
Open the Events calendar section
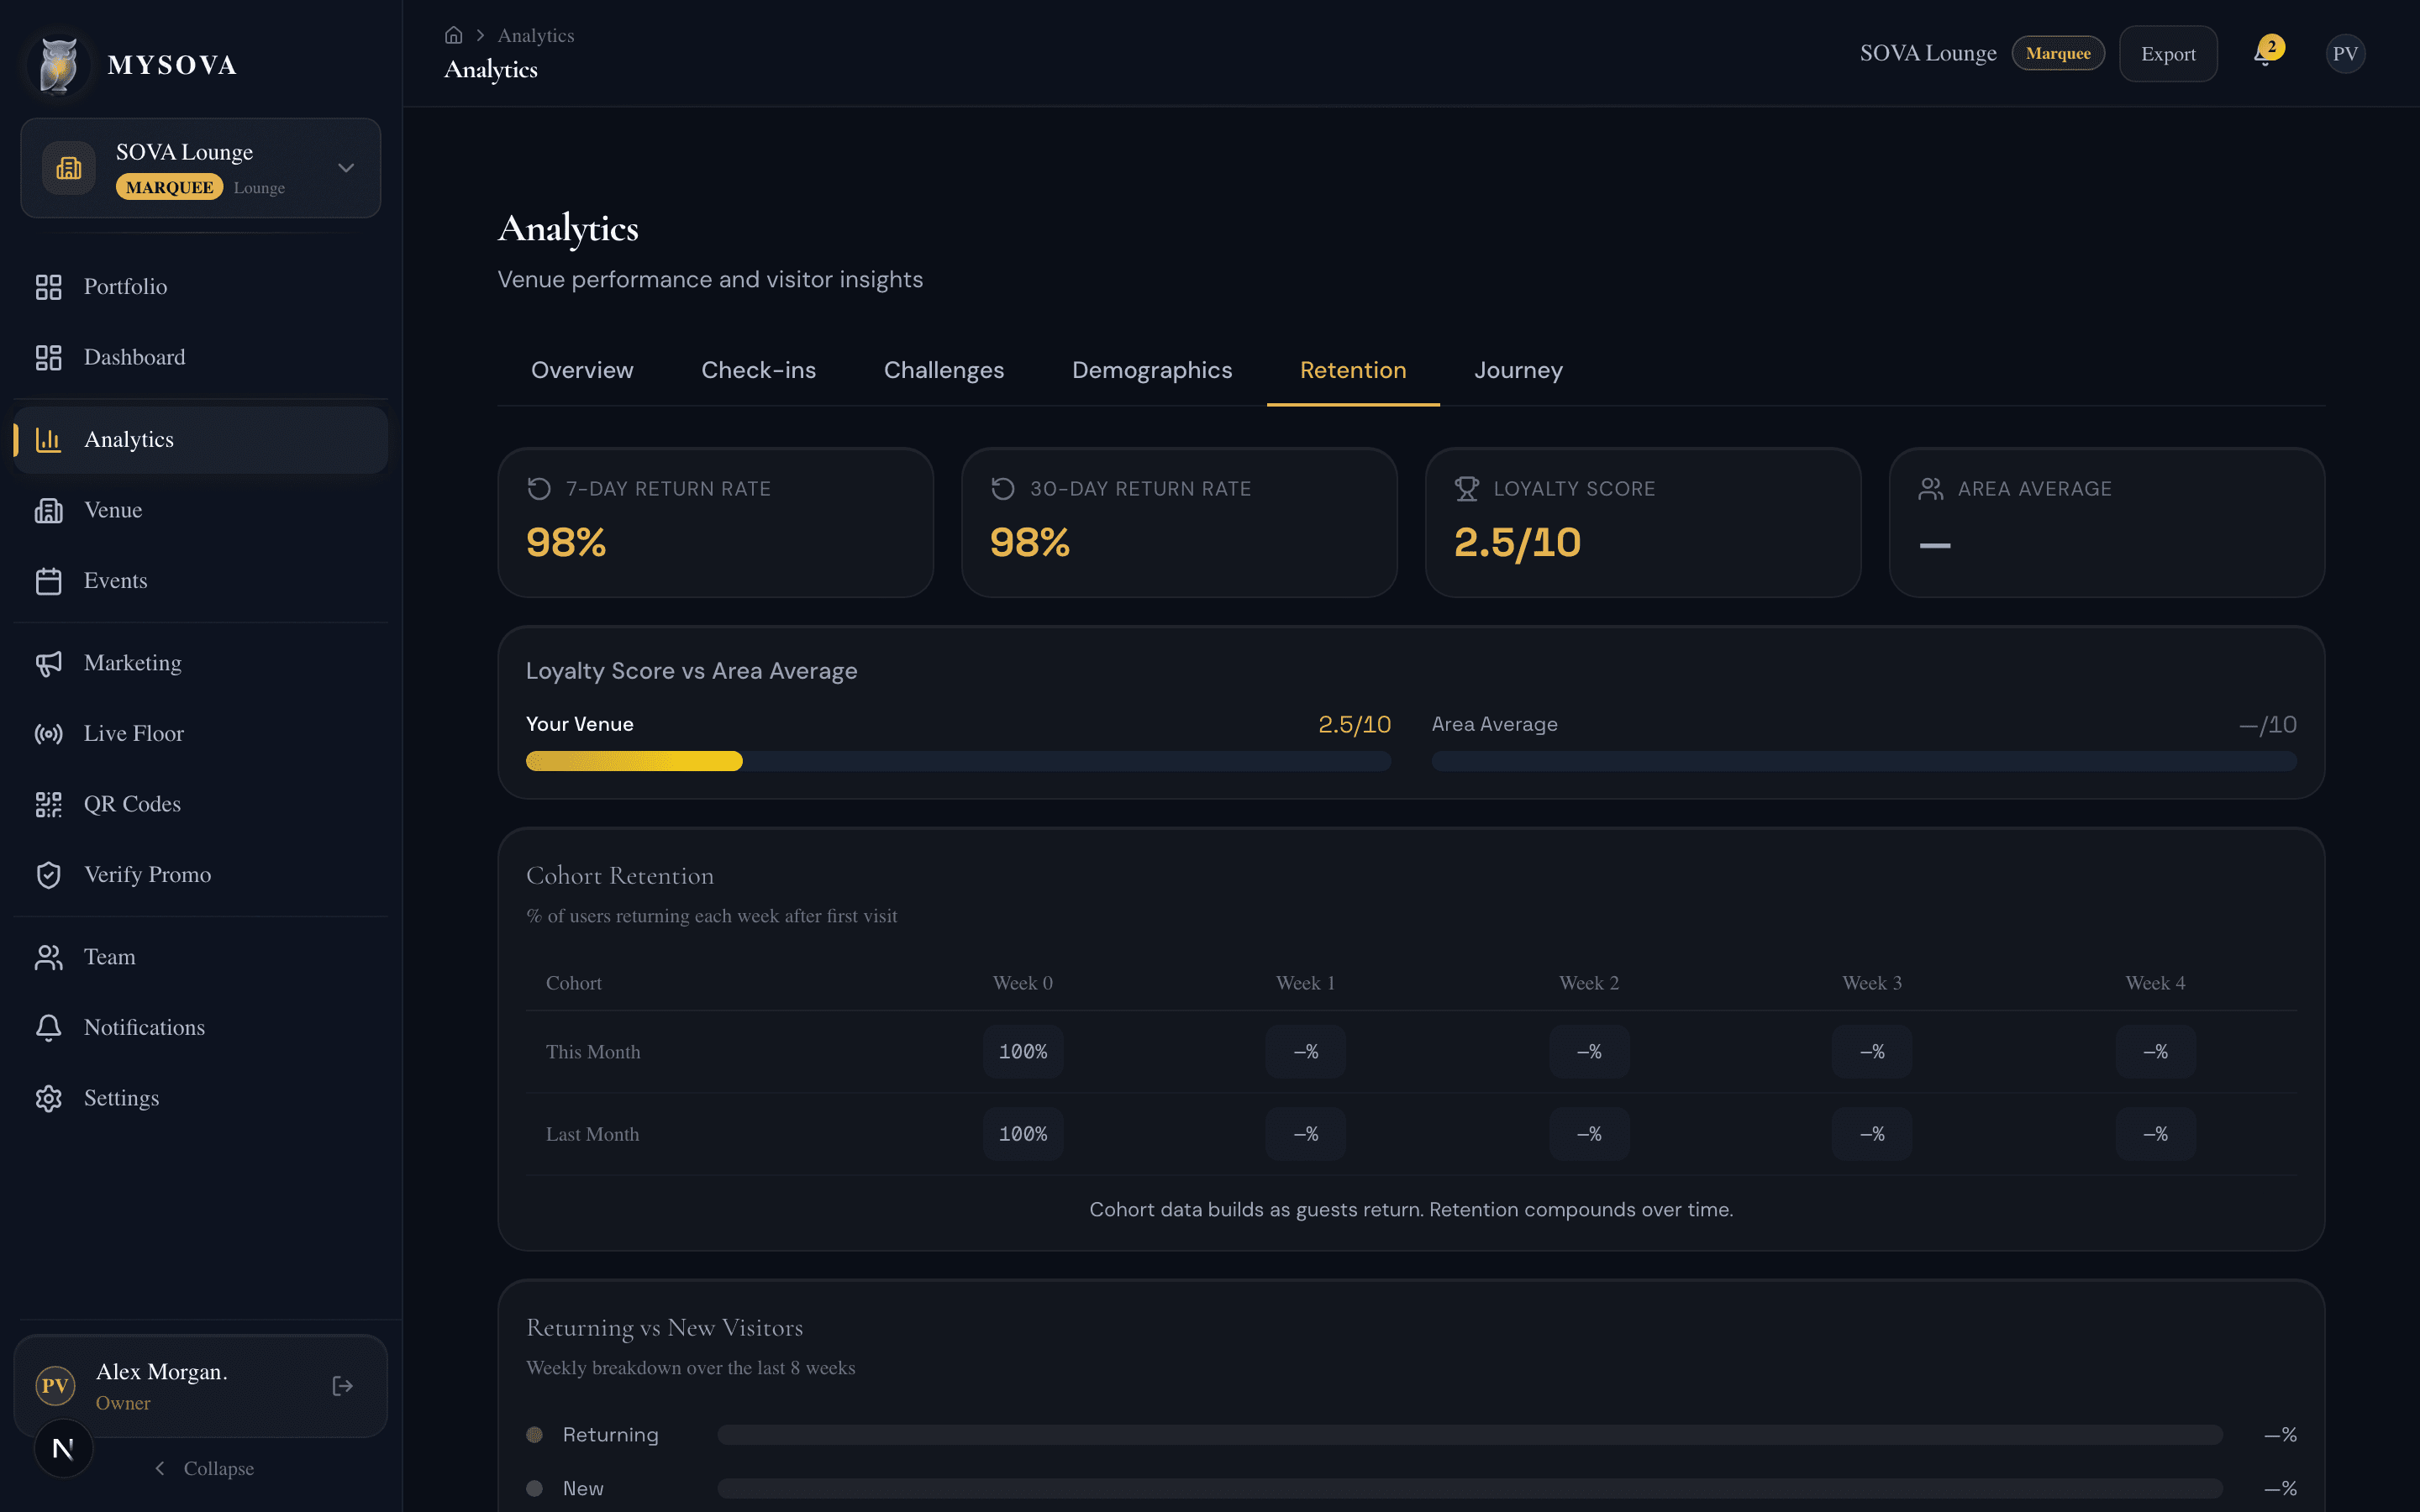(115, 580)
